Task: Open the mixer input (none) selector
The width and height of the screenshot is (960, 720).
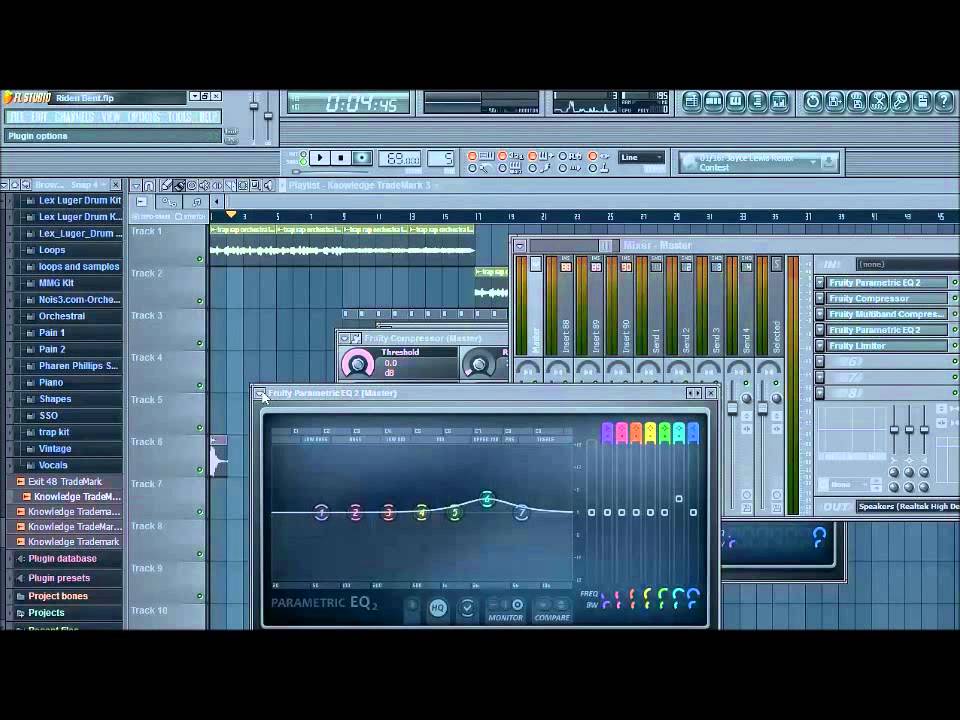Action: [x=907, y=264]
